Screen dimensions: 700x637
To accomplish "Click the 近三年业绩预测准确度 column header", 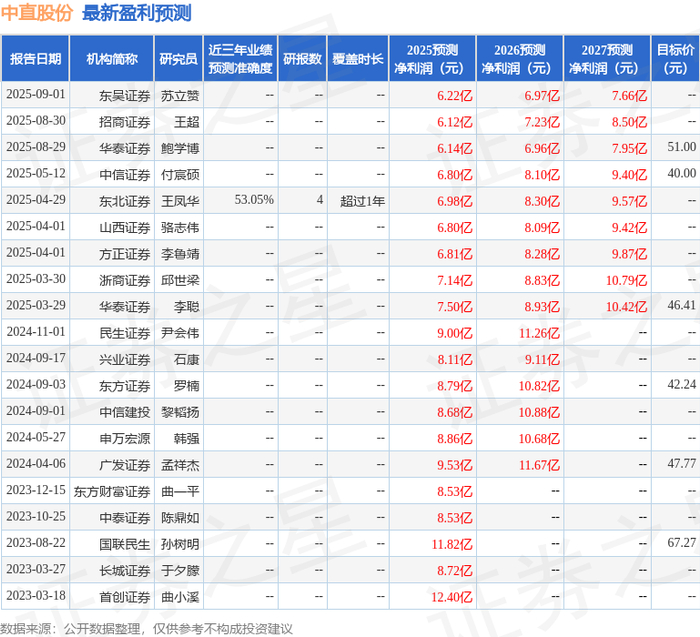I will (x=240, y=58).
